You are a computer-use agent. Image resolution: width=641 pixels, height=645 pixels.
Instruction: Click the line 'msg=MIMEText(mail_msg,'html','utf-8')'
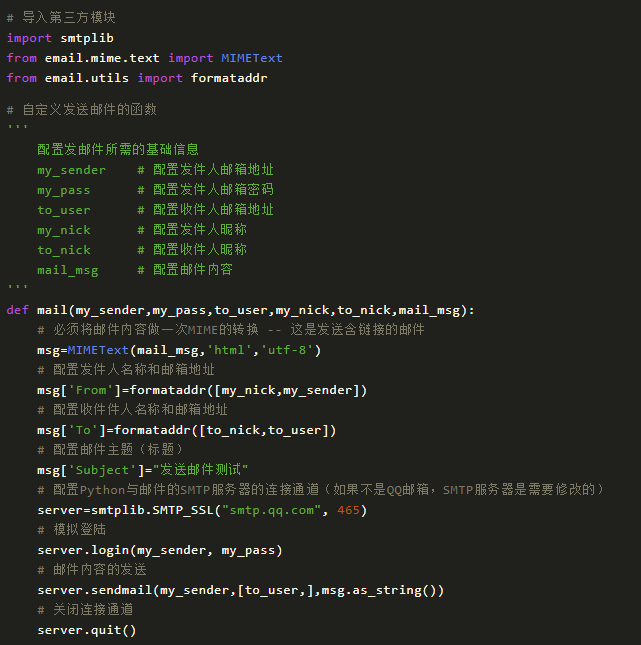(179, 350)
